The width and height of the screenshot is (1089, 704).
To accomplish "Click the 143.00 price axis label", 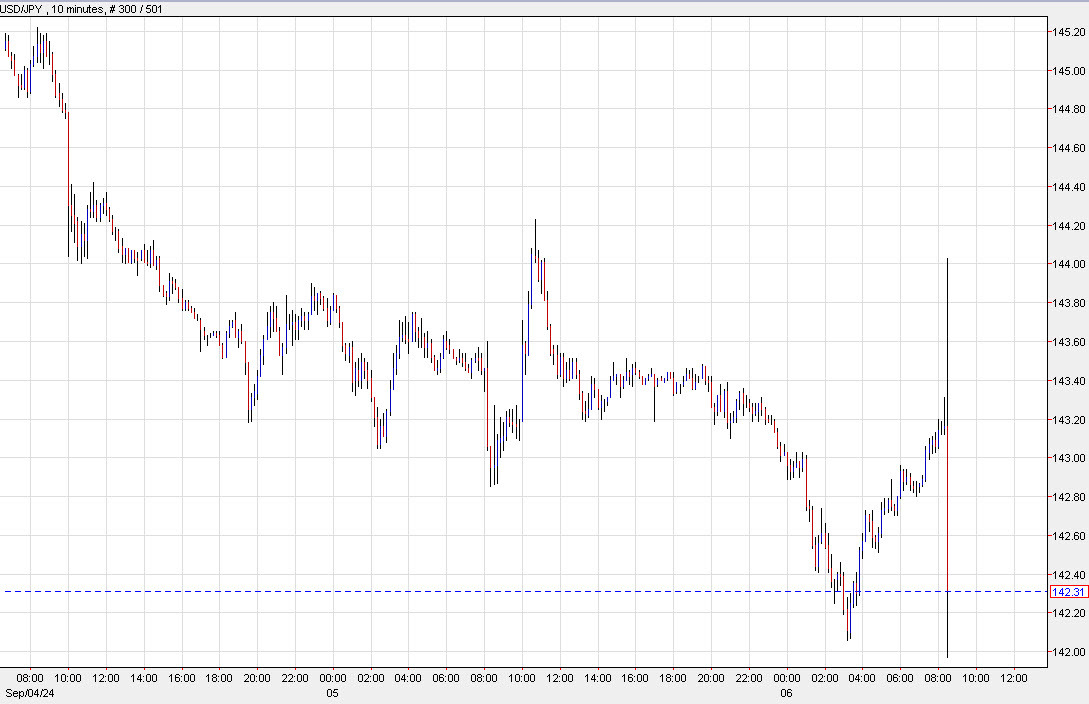I will tap(1066, 458).
